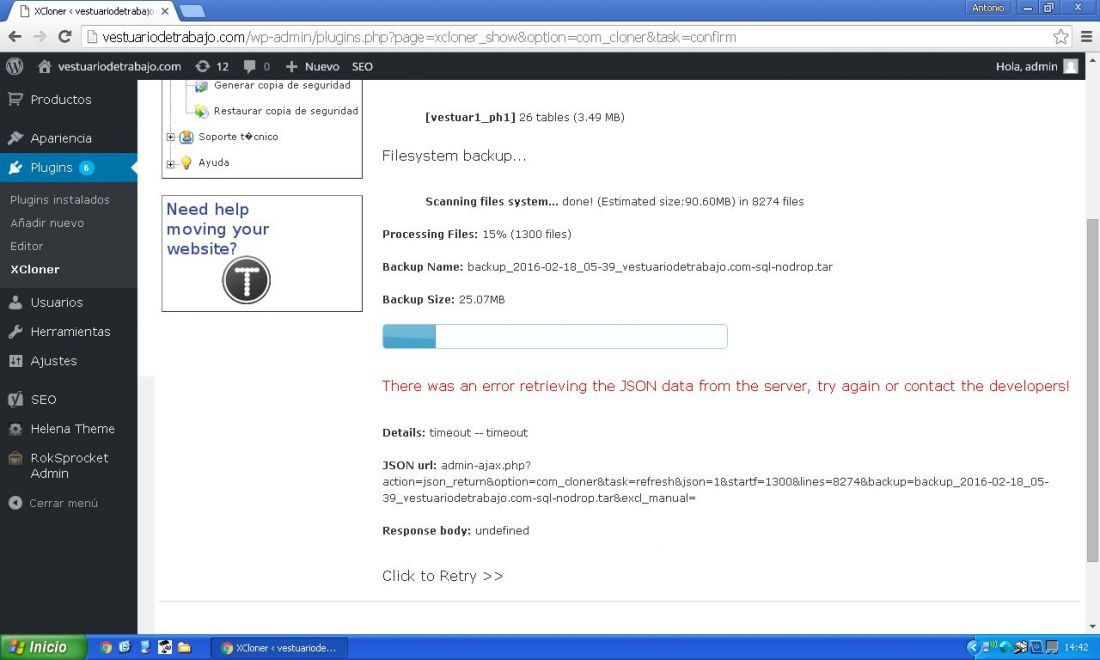Click the Restaurar copia de seguridad icon
The width and height of the screenshot is (1100, 660).
pos(201,112)
